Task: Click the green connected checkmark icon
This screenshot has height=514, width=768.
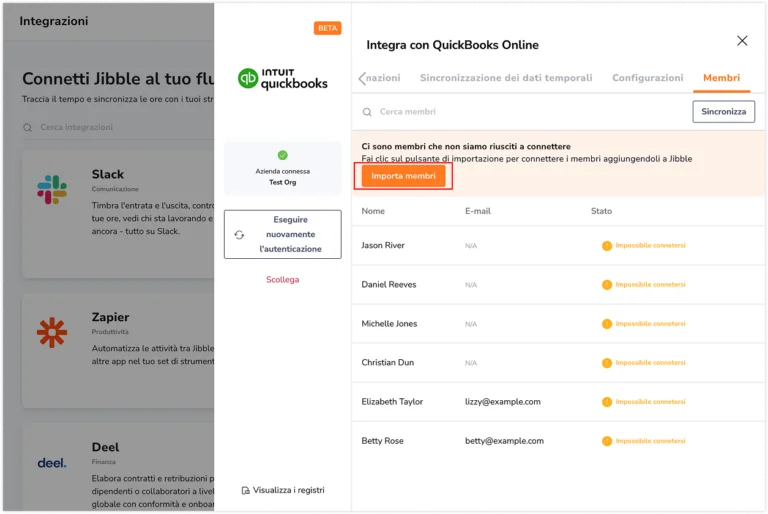Action: (283, 155)
